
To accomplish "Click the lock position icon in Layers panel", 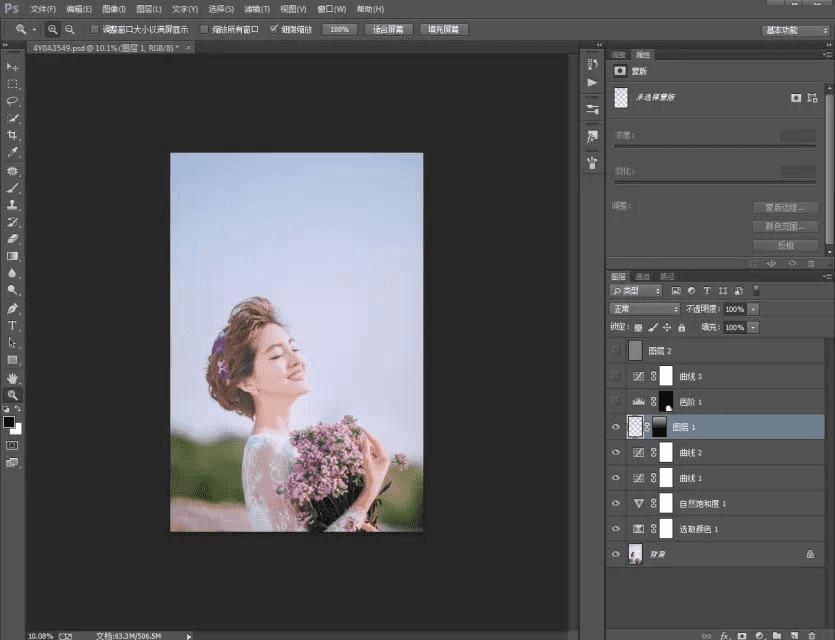I will 667,327.
